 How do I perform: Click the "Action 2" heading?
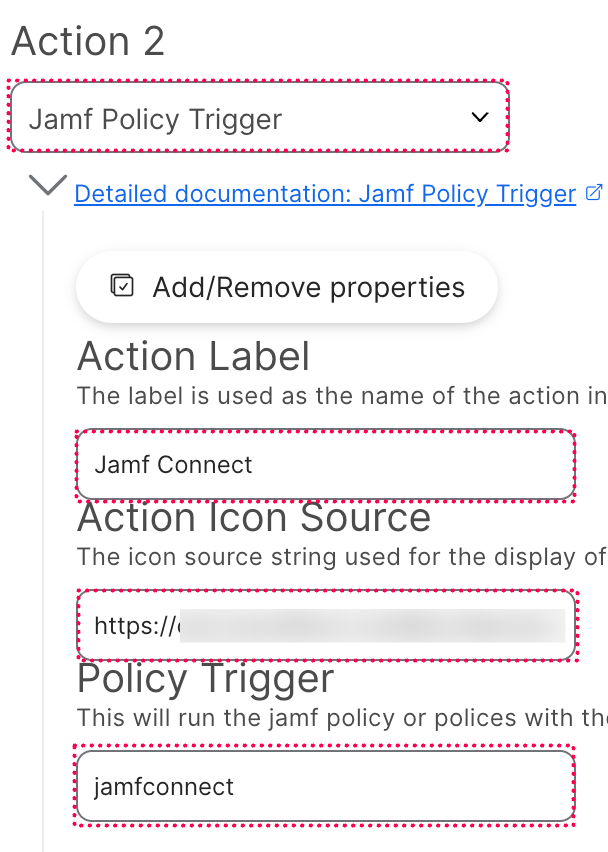pos(88,42)
